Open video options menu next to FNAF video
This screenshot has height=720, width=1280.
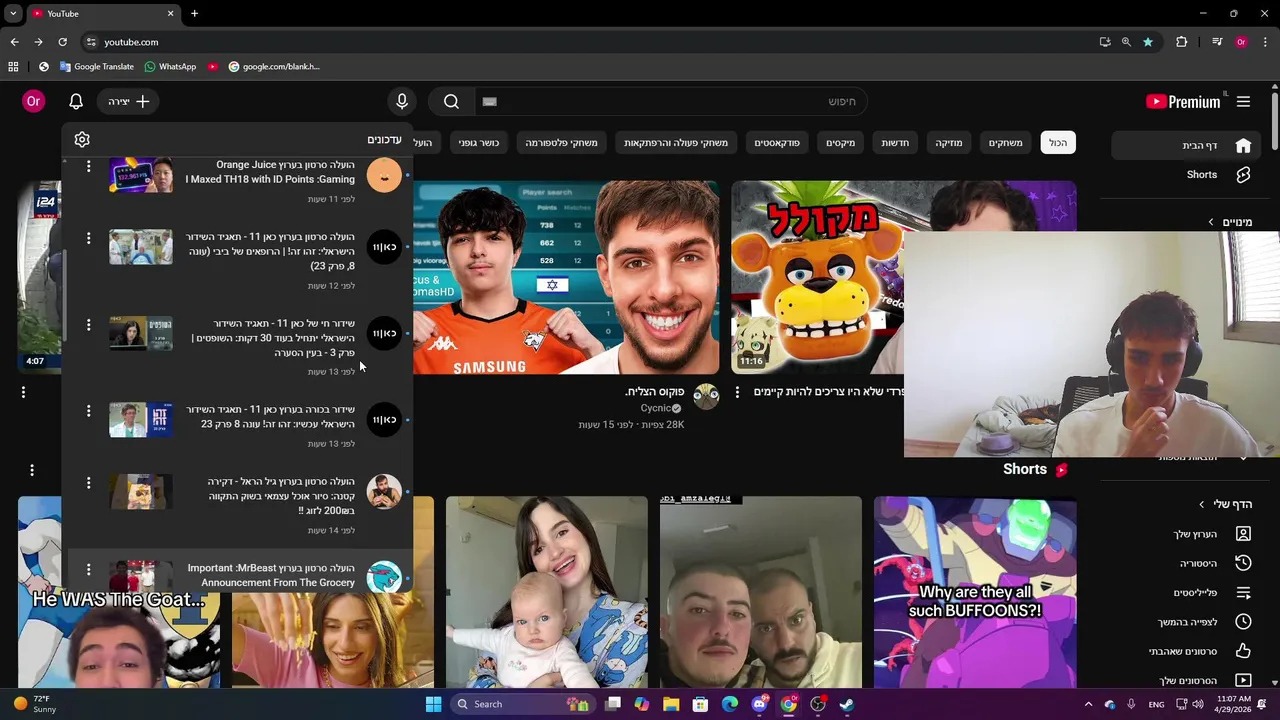coord(737,393)
